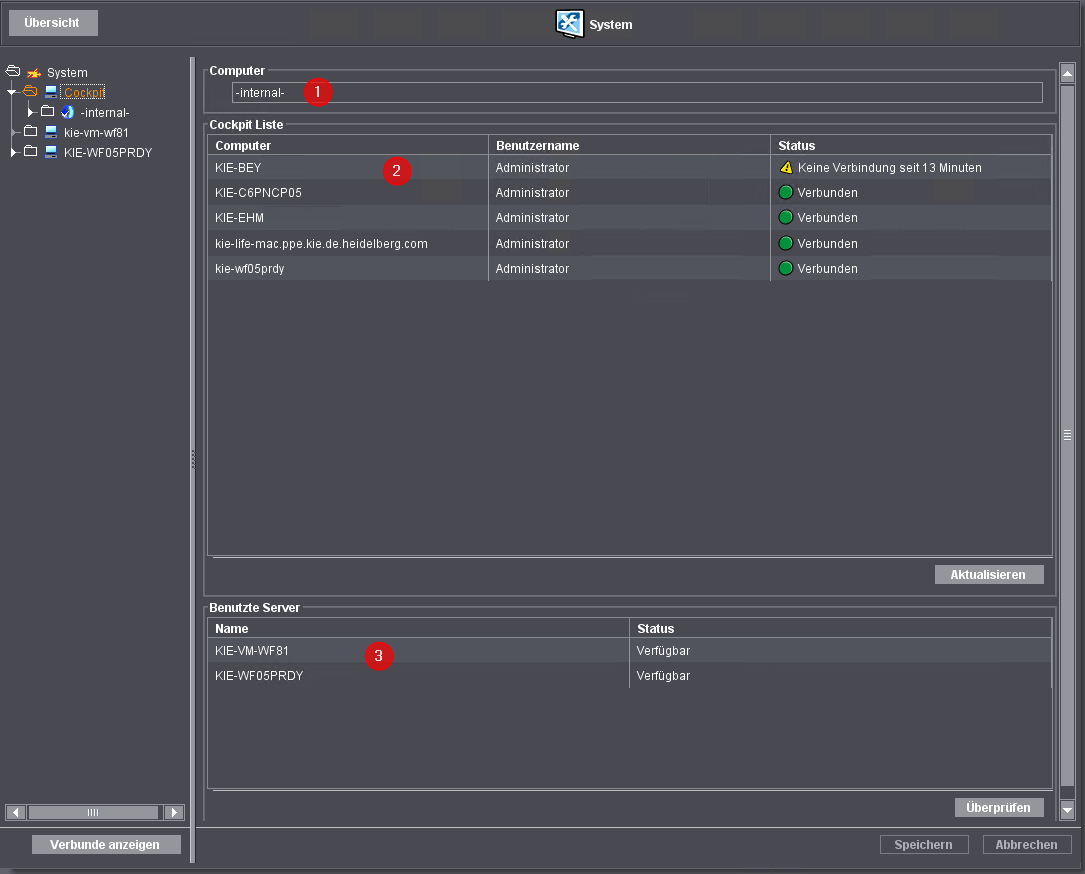The image size is (1085, 874).
Task: Click the computer icon beside KIE-WF05PRDY tree item
Action: point(51,152)
